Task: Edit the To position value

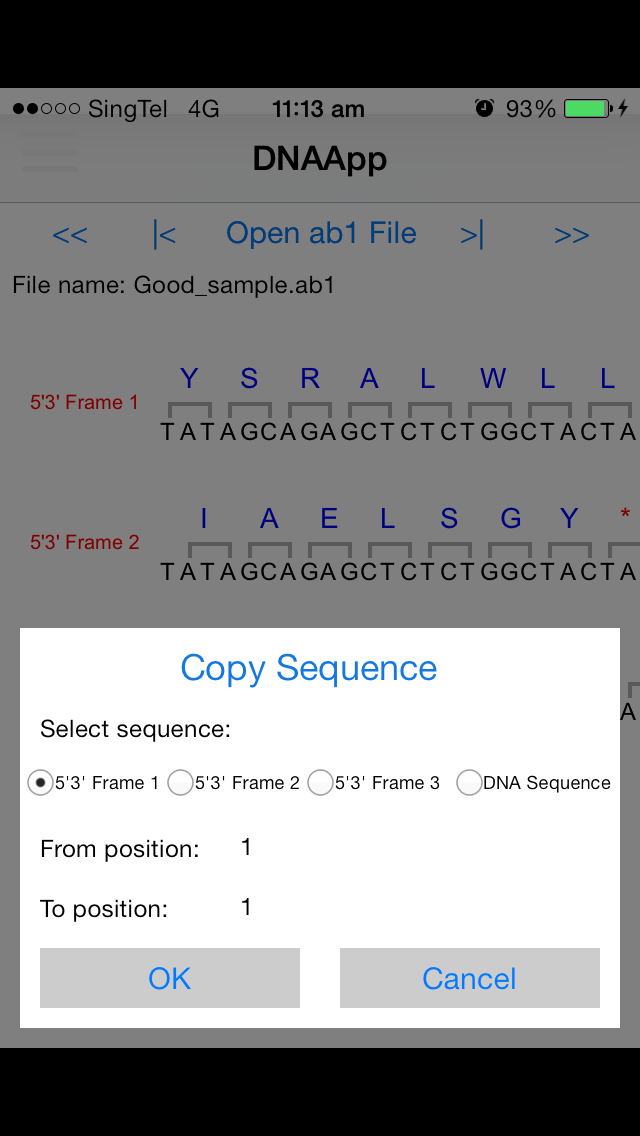Action: click(246, 907)
